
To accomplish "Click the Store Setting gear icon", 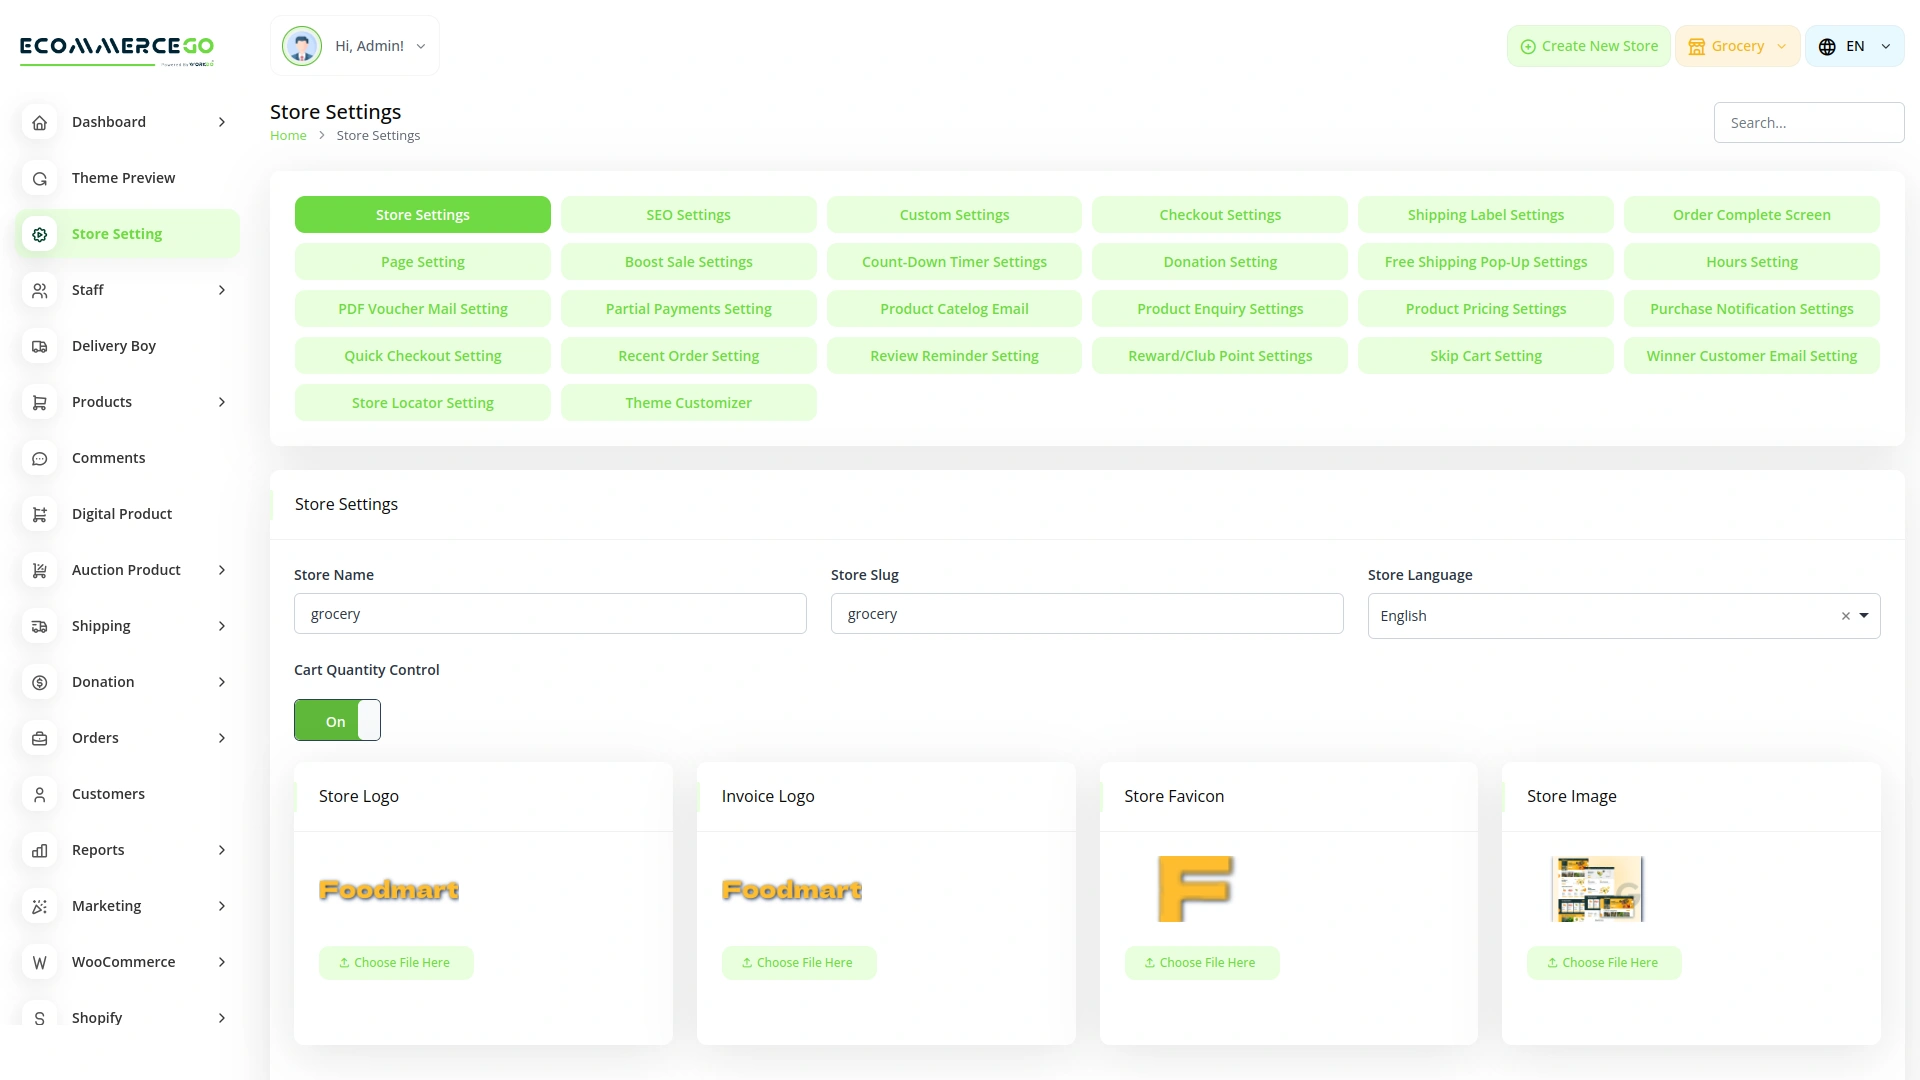I will point(39,233).
